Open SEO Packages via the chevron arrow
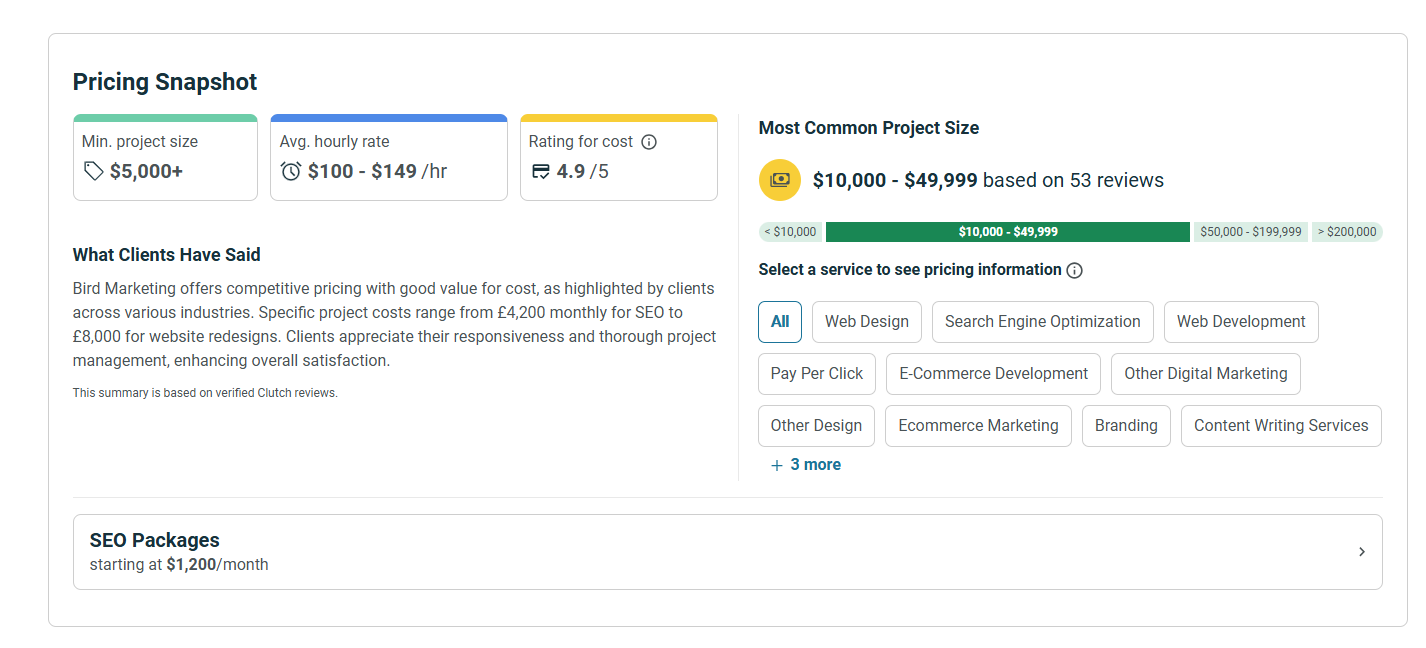This screenshot has height=648, width=1426. [1361, 552]
